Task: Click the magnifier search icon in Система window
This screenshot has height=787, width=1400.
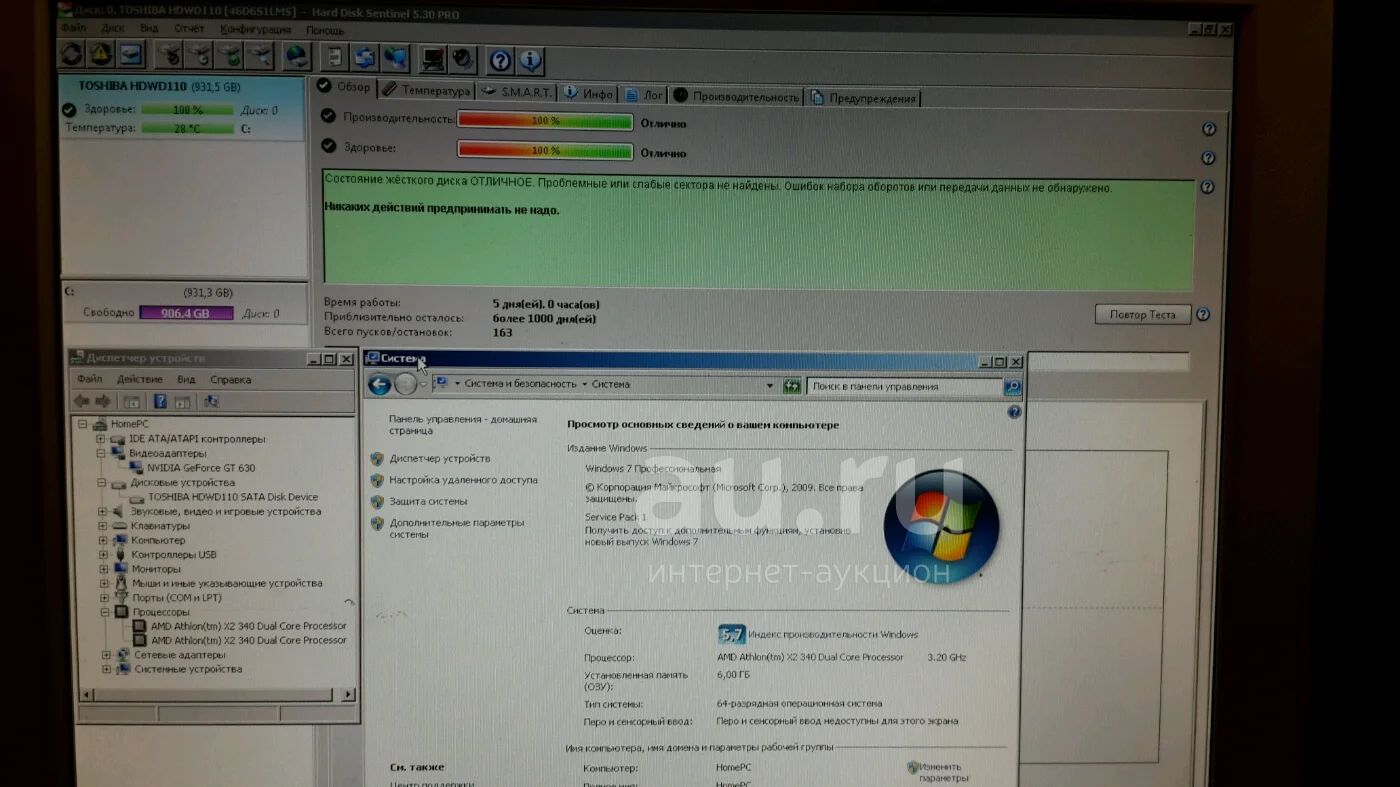Action: click(x=1012, y=386)
